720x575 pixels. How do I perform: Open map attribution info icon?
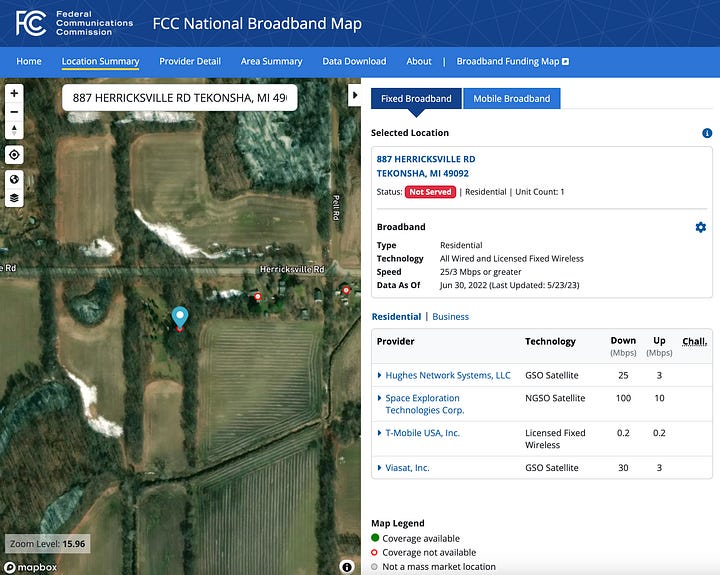click(x=347, y=567)
